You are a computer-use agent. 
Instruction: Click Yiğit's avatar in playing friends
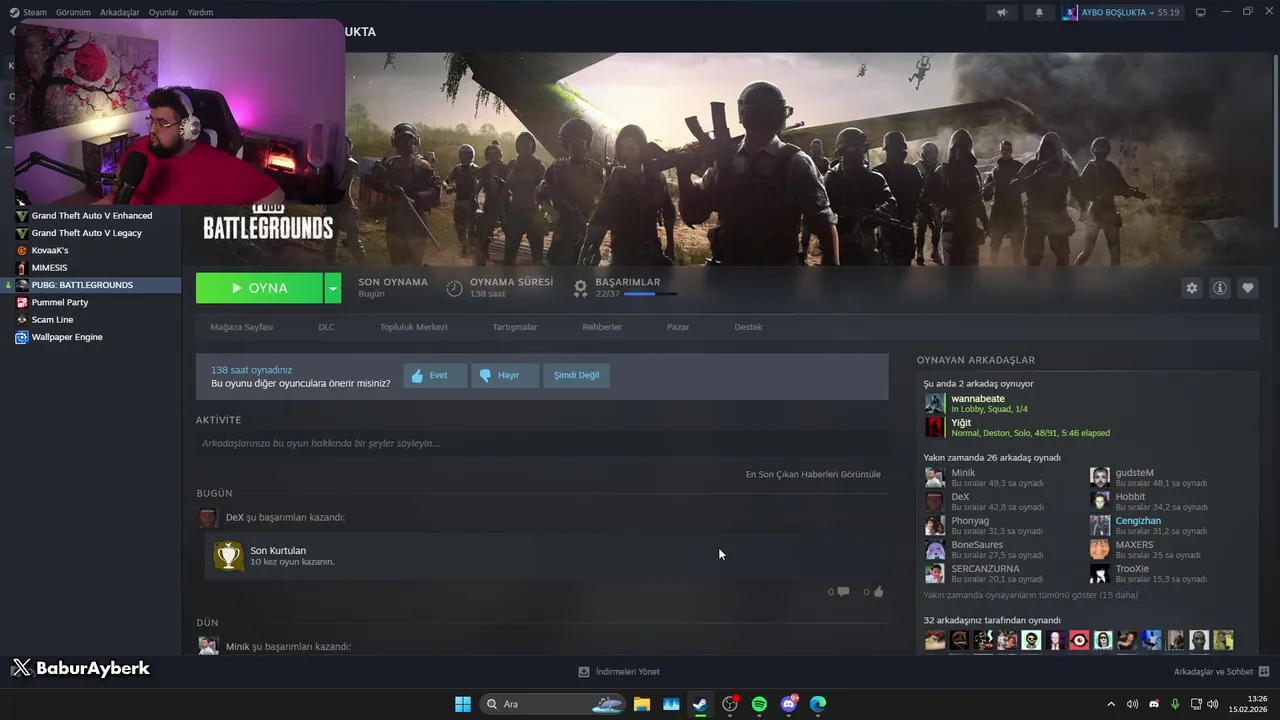click(934, 428)
